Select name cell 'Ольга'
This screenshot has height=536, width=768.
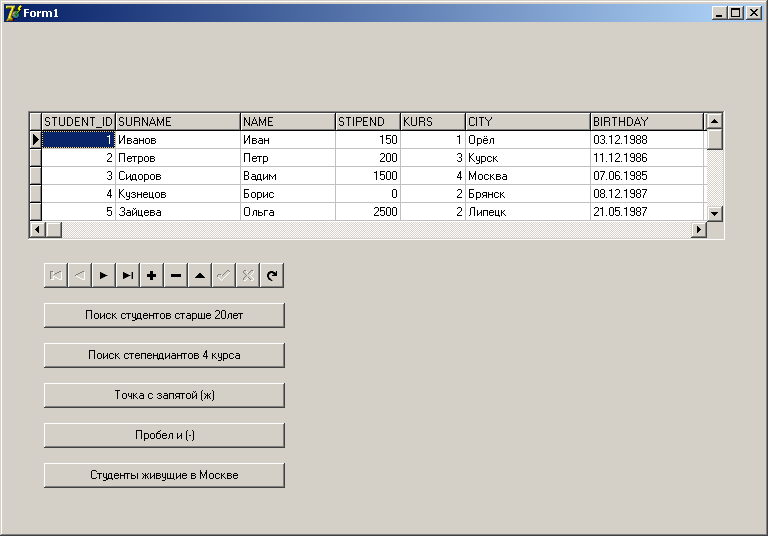(x=288, y=212)
